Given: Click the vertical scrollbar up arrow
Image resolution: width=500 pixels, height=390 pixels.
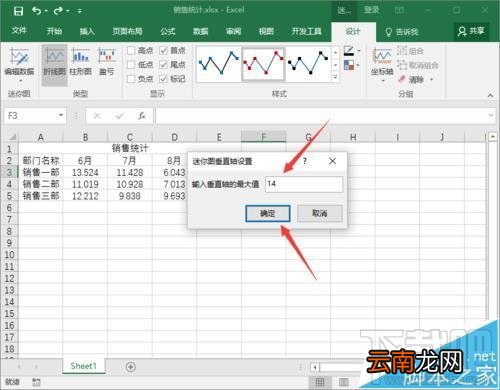Looking at the screenshot, I should point(493,136).
